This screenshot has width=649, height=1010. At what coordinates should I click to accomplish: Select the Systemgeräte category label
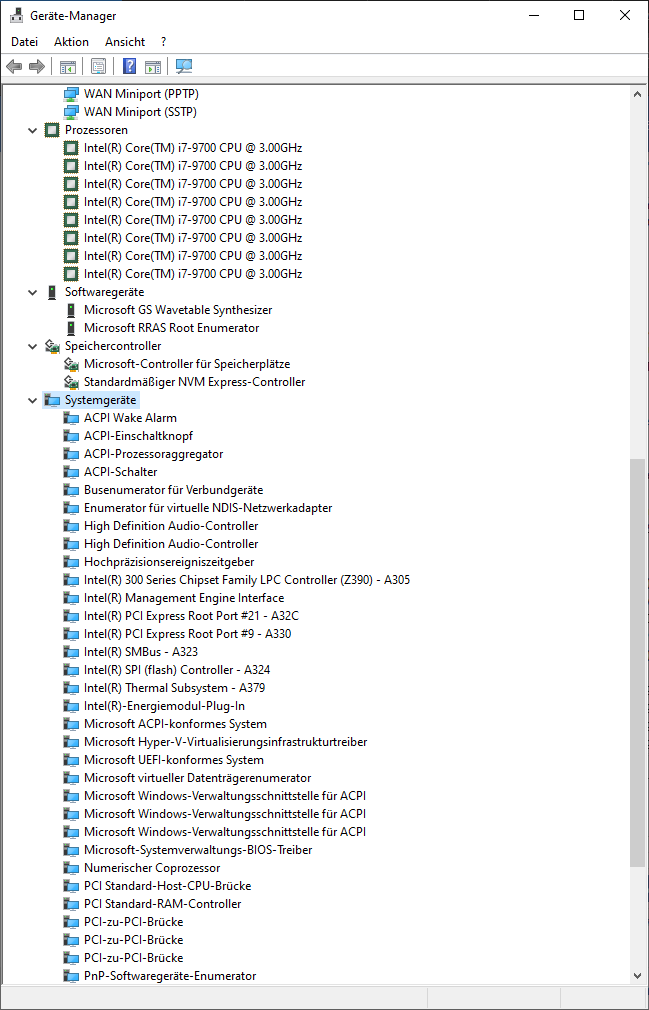point(100,401)
